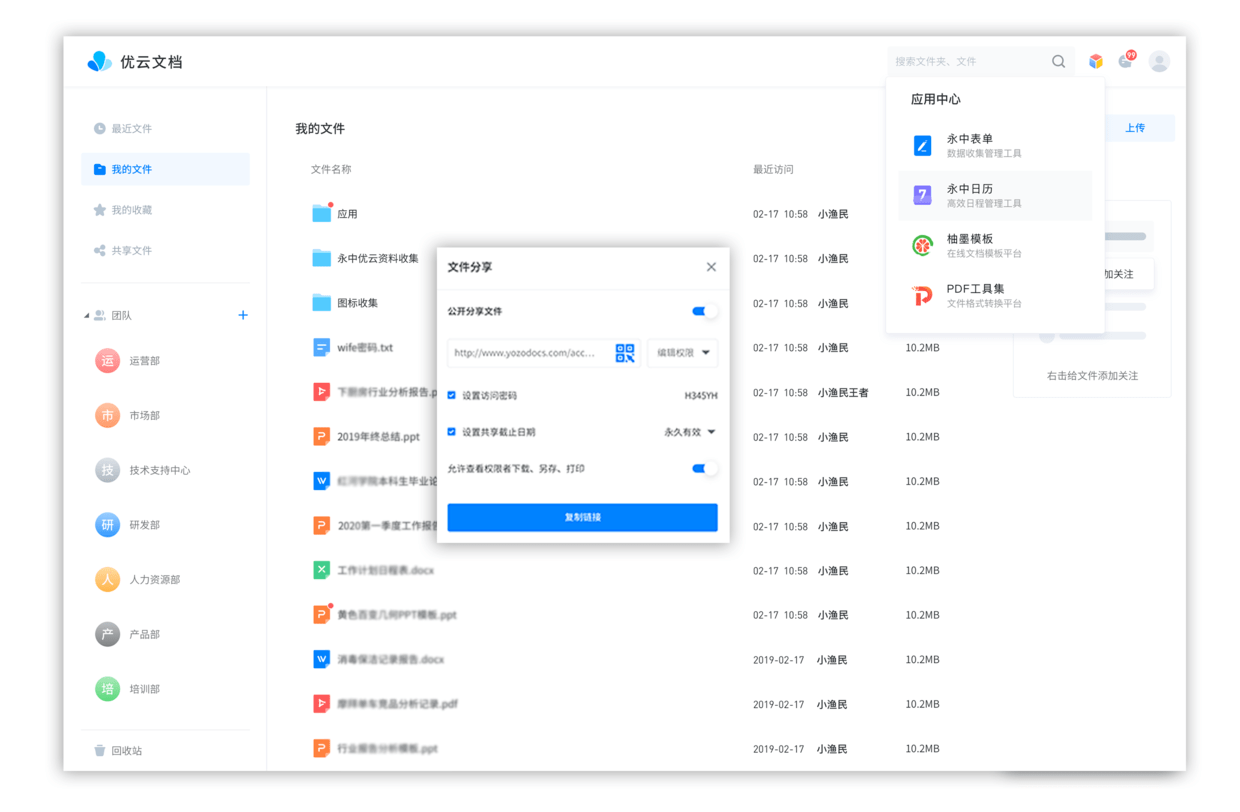Screen dimensions: 1240x812
Task: Click the 市场部 team avatar
Action: coord(107,415)
